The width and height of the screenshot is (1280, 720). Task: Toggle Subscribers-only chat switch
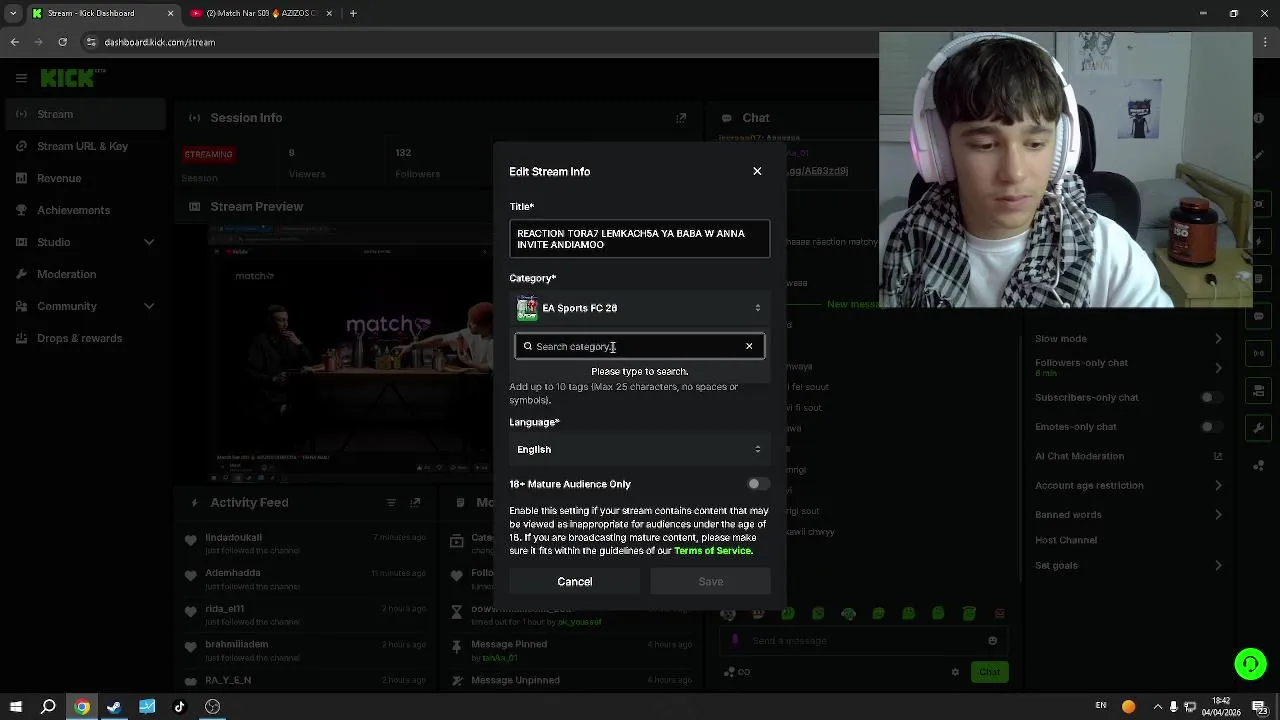point(1209,397)
